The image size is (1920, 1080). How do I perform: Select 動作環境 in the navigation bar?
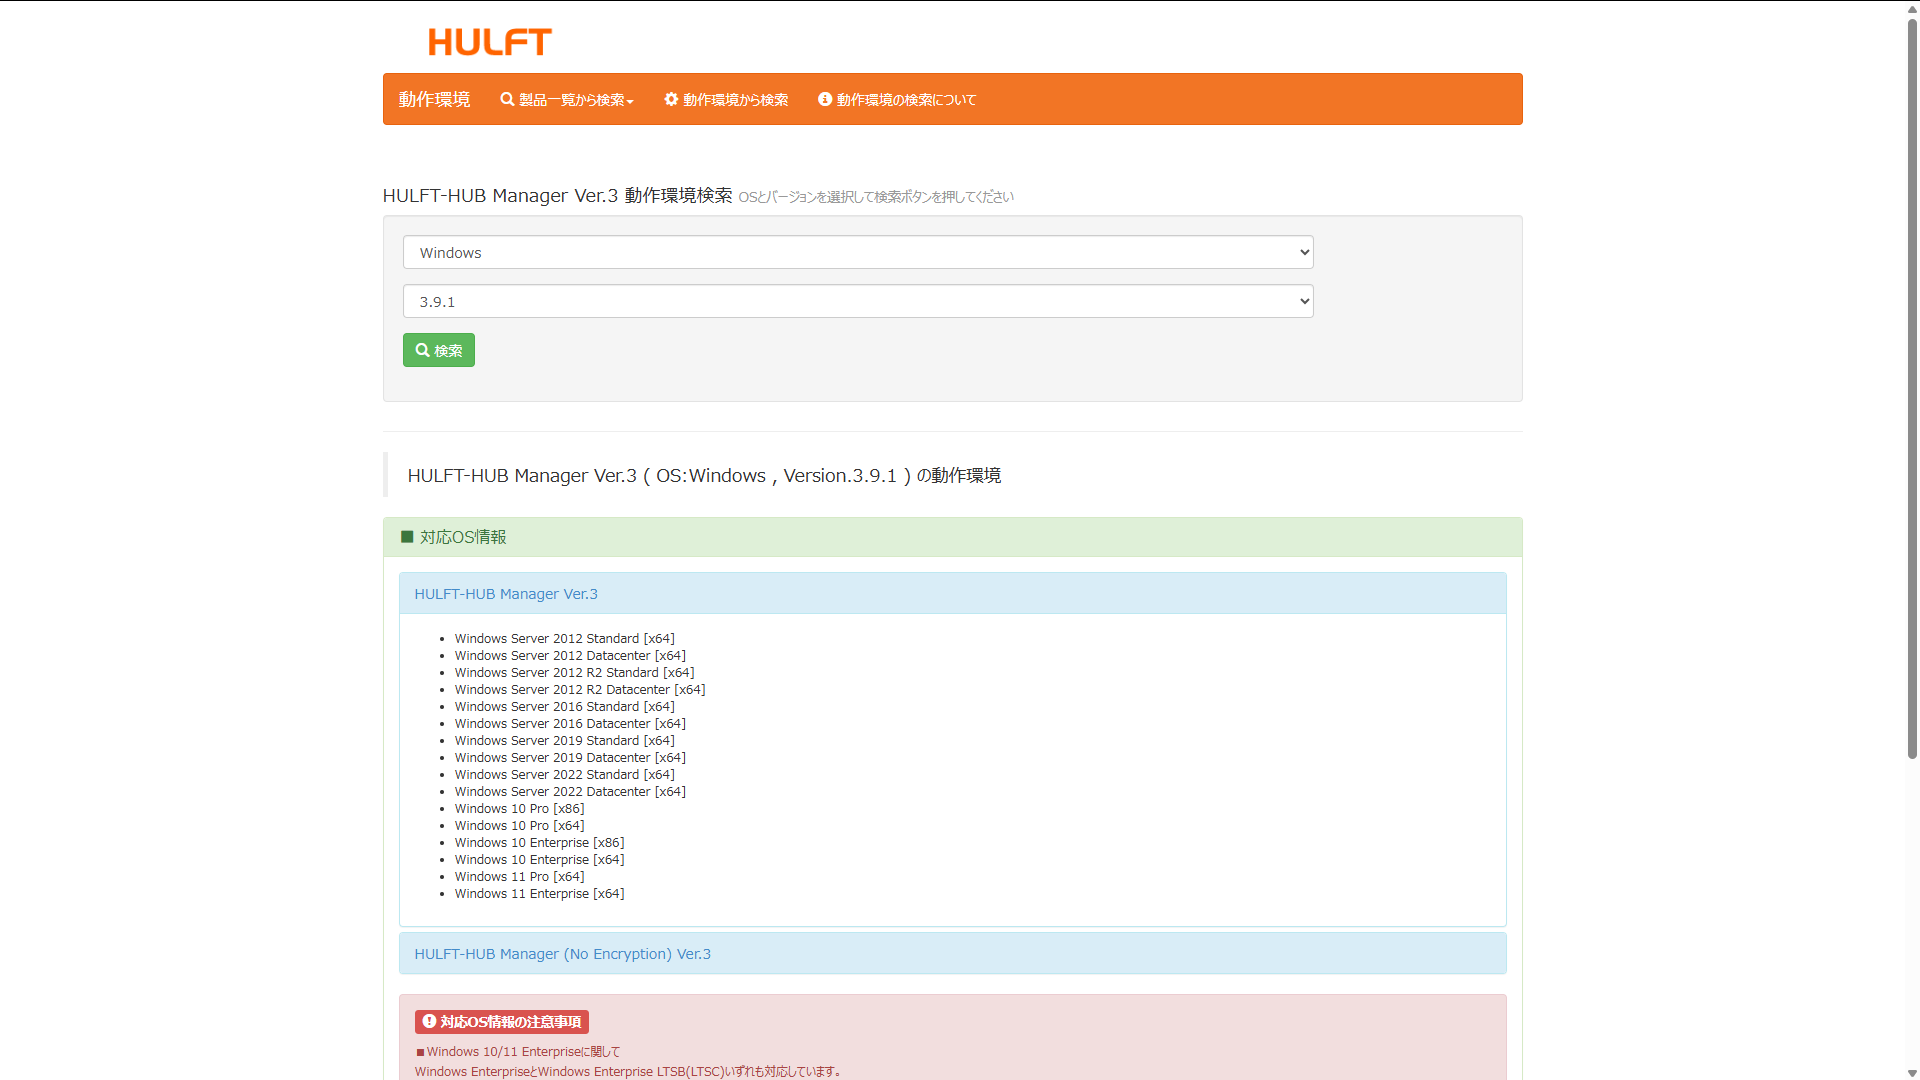tap(433, 99)
